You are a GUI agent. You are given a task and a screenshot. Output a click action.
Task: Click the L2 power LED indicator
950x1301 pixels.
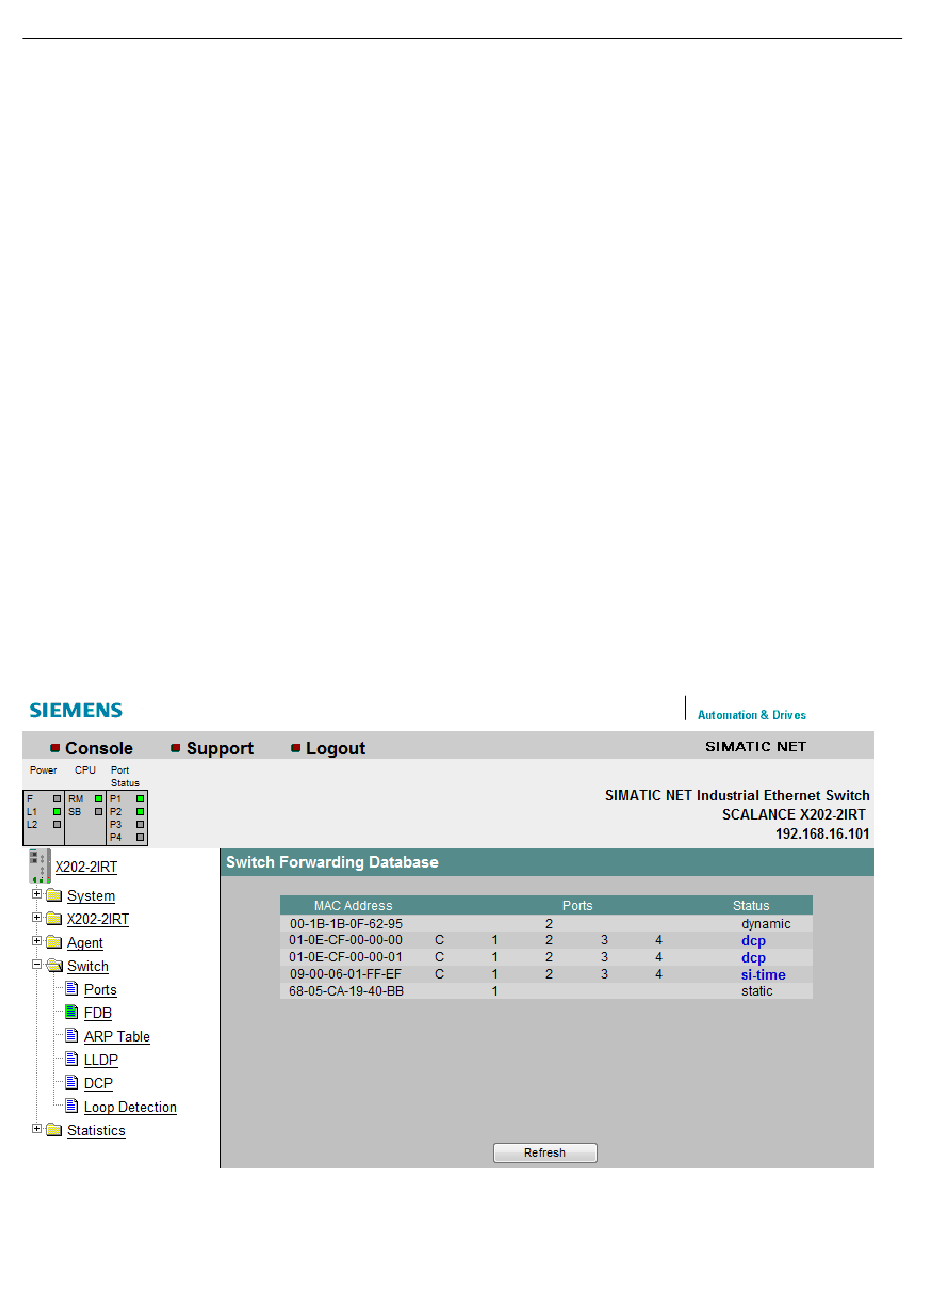[x=57, y=825]
